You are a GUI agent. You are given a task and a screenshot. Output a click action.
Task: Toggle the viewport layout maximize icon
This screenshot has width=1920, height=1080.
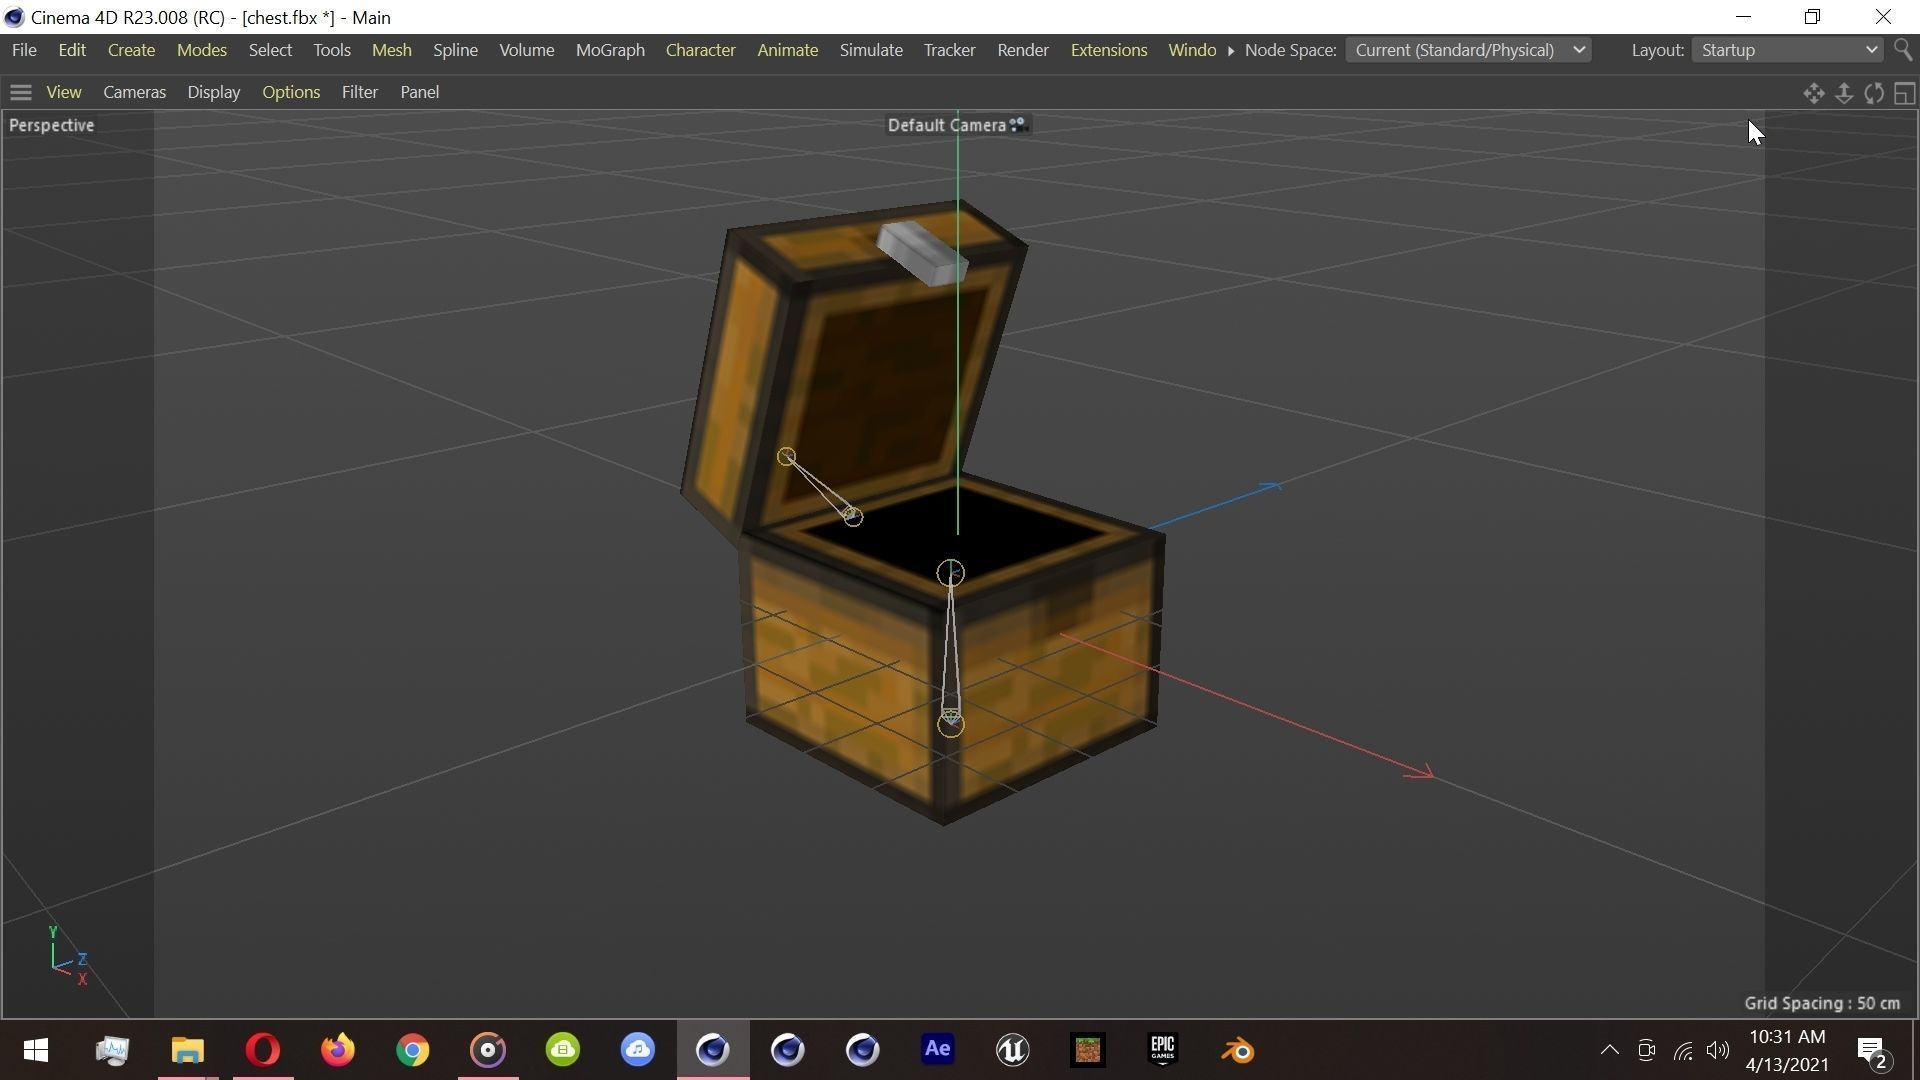click(1904, 93)
